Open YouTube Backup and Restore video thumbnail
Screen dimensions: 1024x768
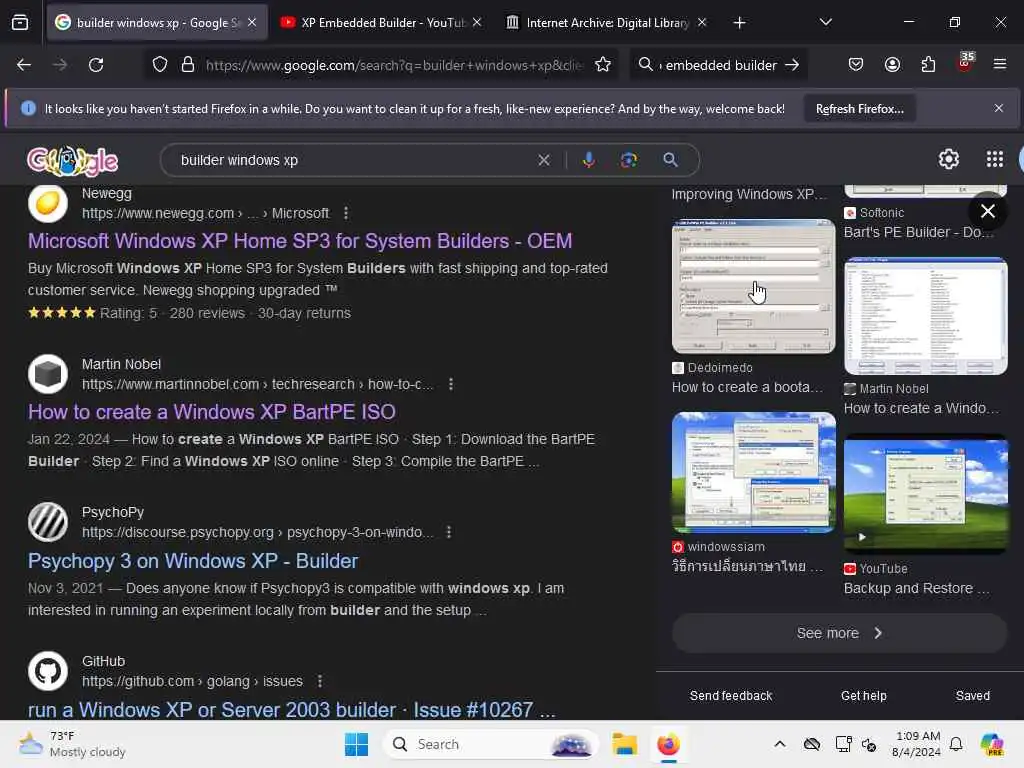pyautogui.click(x=925, y=494)
